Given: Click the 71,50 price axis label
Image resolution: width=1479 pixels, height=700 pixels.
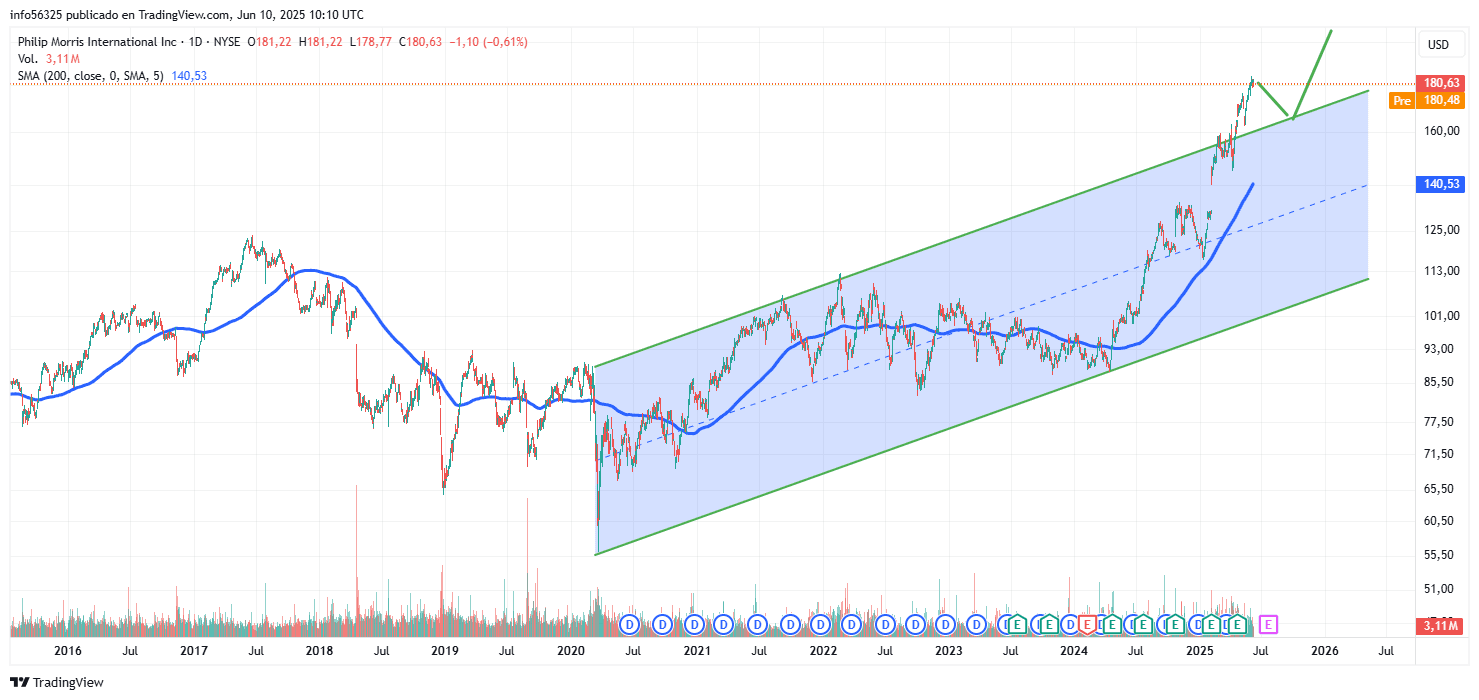Looking at the screenshot, I should click(1437, 454).
